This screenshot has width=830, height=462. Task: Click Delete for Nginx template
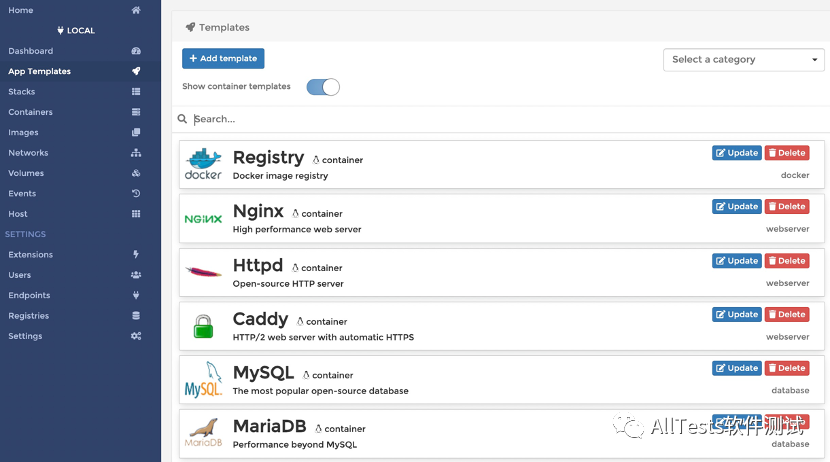[787, 206]
